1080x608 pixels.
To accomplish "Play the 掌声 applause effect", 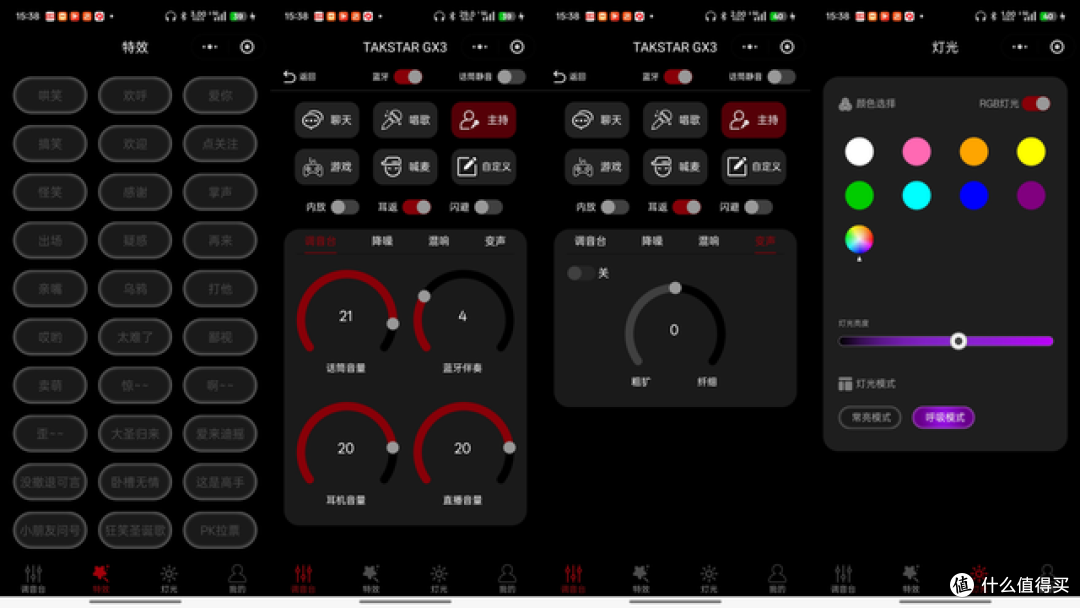I will pos(220,192).
